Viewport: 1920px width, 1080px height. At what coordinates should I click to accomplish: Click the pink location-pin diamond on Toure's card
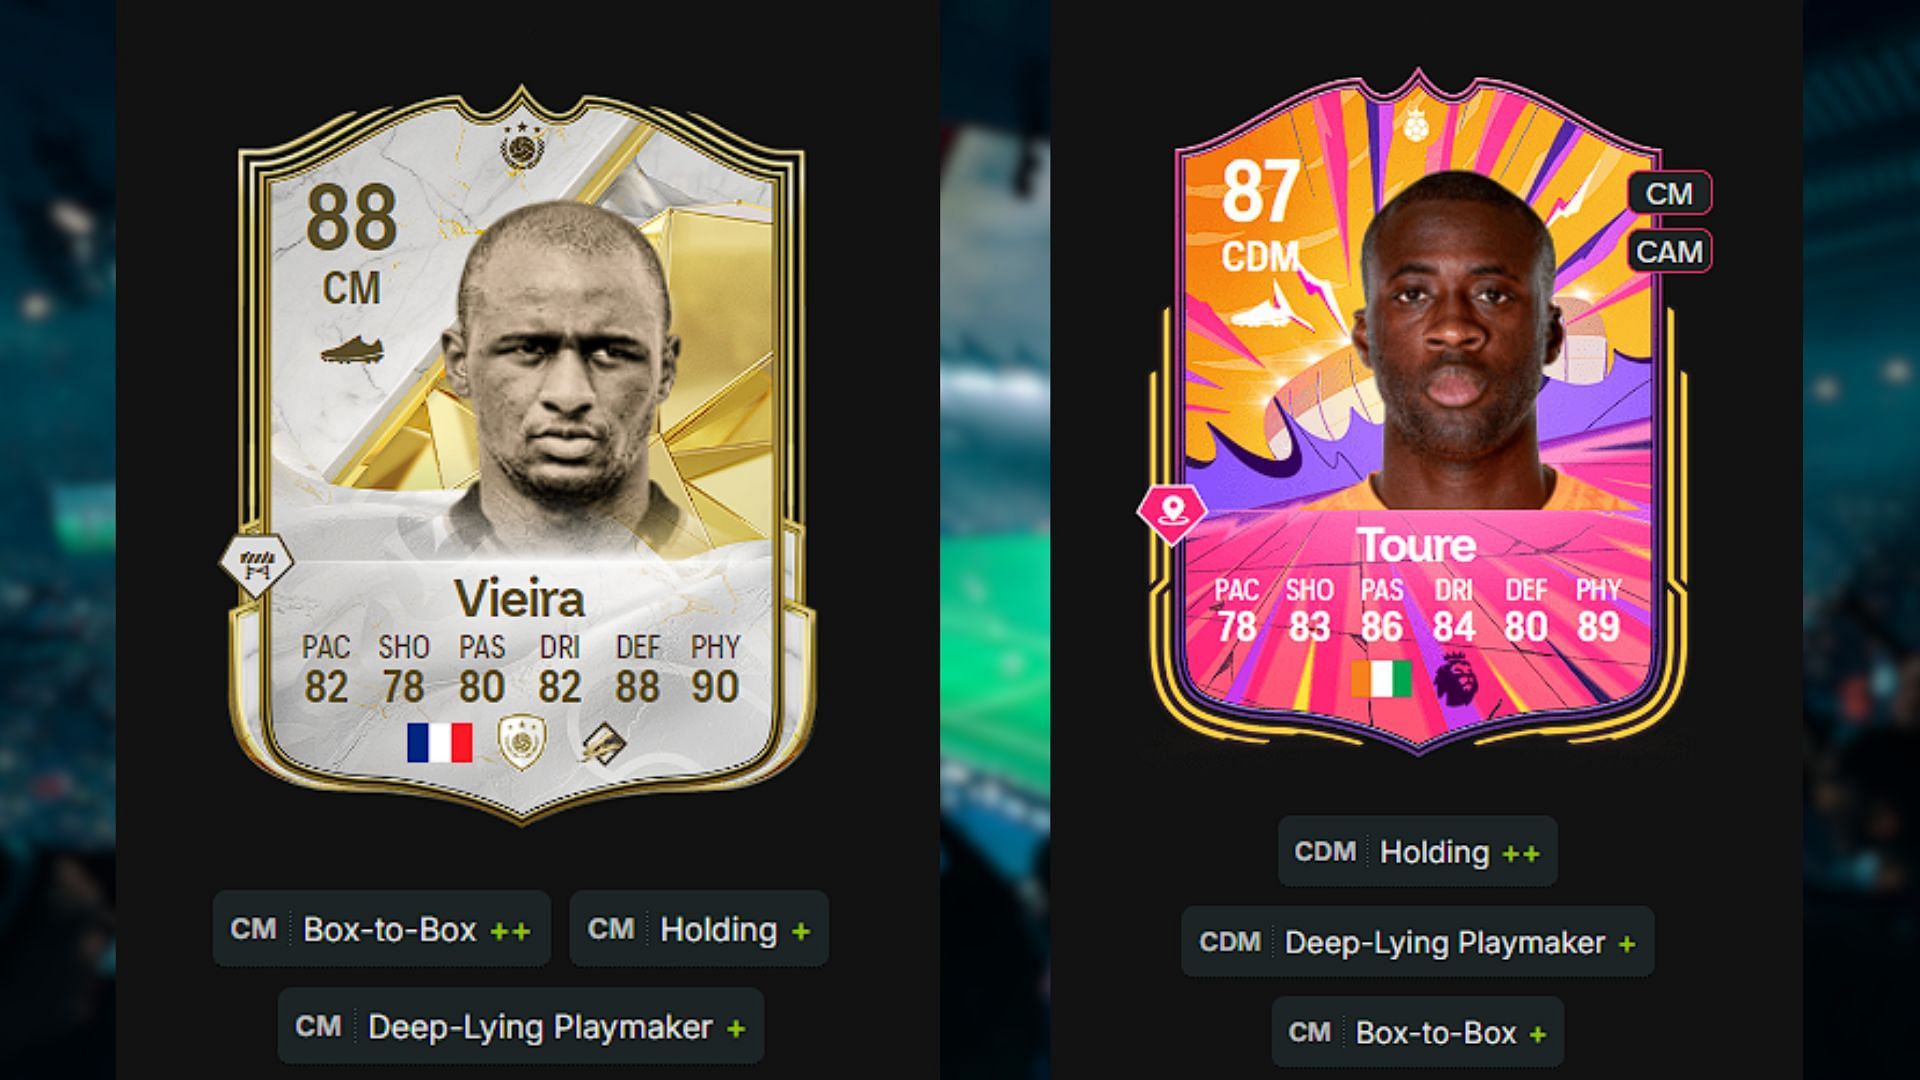pyautogui.click(x=1172, y=513)
